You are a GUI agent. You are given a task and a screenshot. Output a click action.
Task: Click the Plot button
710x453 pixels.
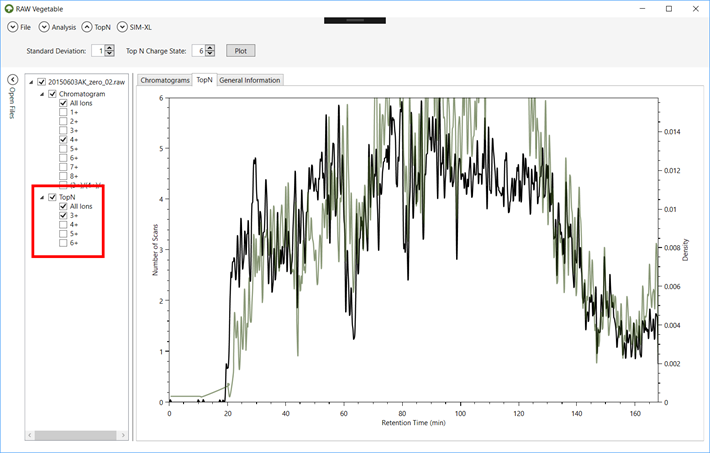click(240, 51)
